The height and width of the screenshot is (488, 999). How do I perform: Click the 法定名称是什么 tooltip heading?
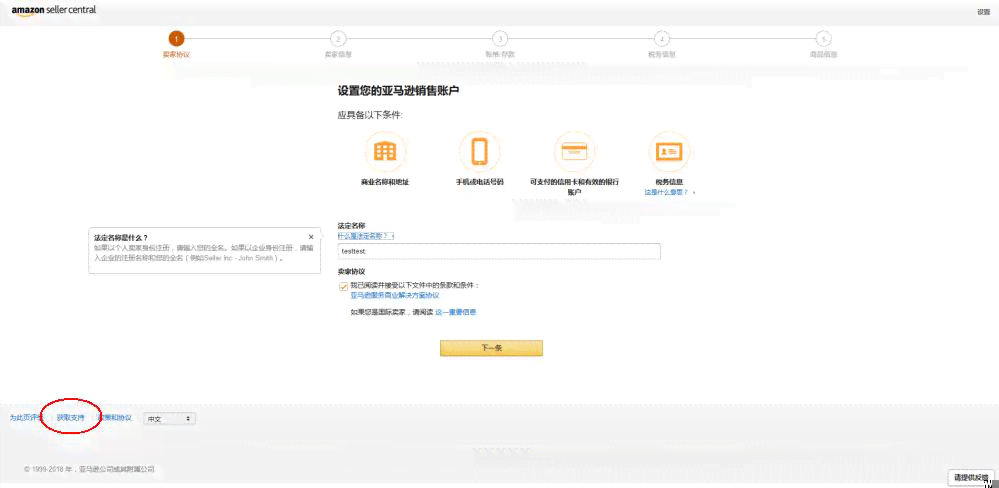(121, 238)
